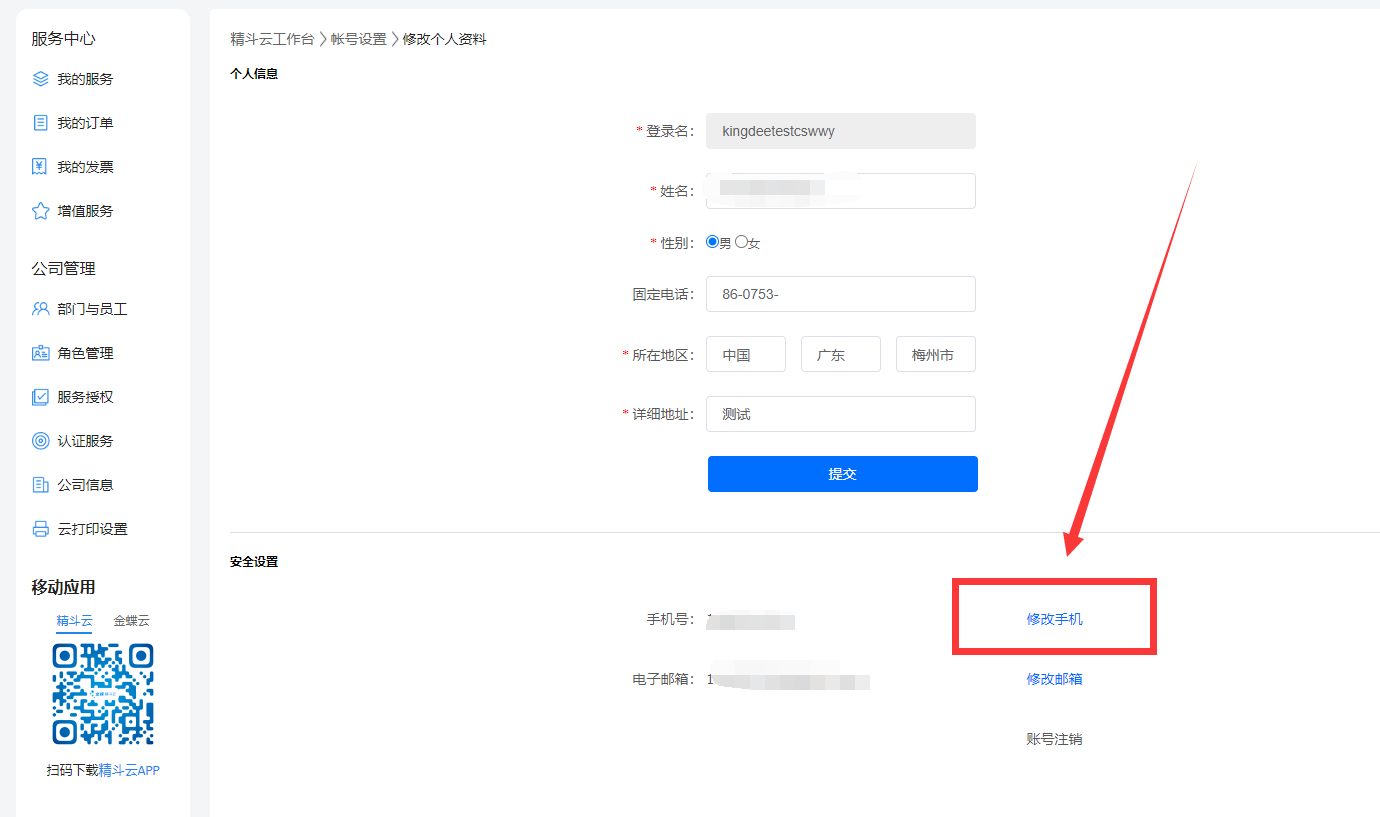The height and width of the screenshot is (817, 1380).
Task: Click the 服务授权 checkmark icon
Action: pyautogui.click(x=40, y=396)
